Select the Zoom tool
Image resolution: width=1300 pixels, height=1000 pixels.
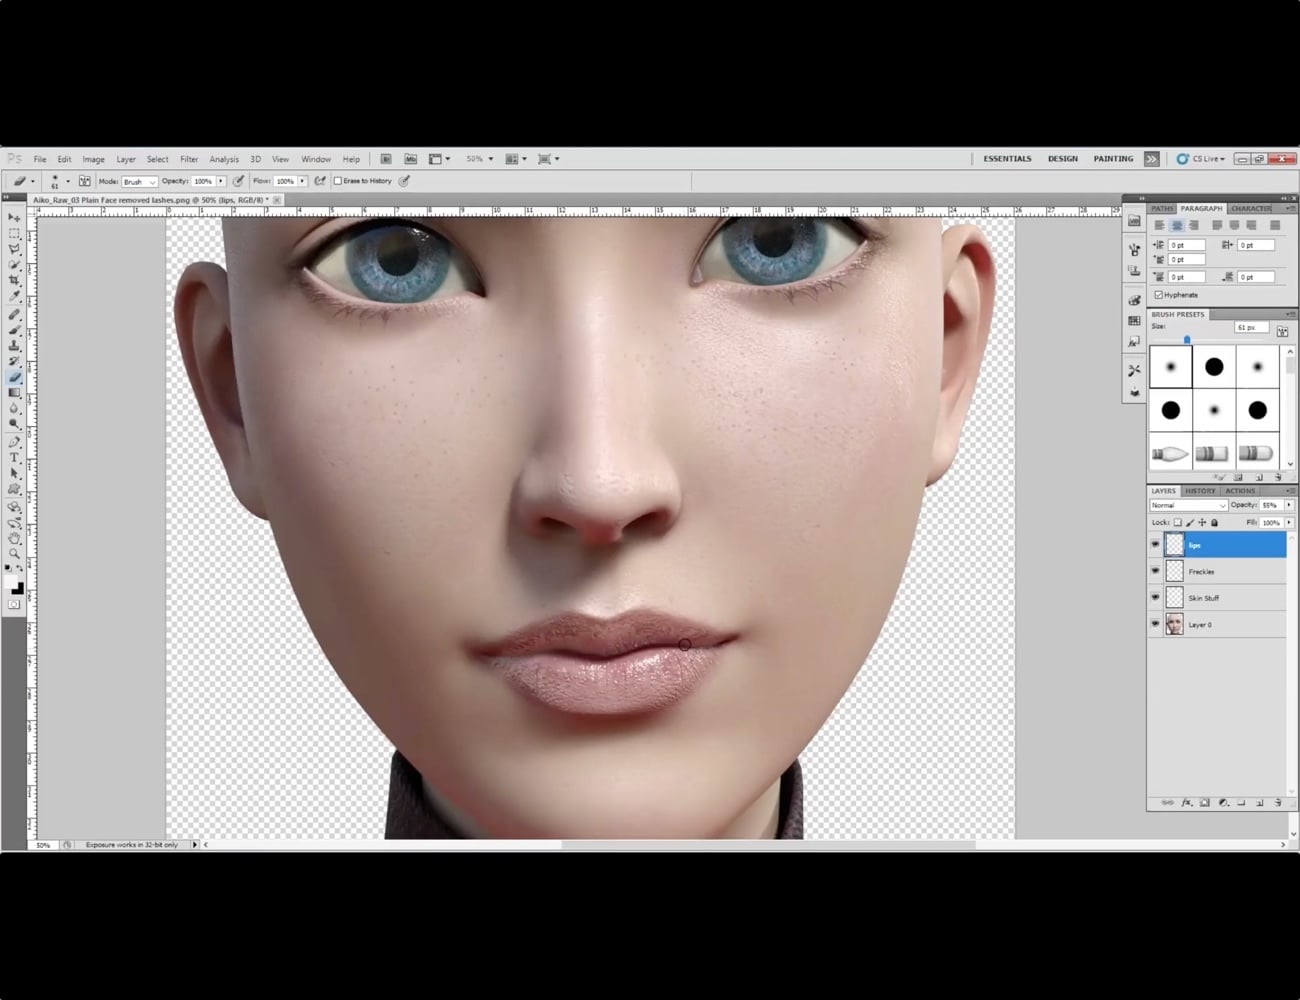[13, 554]
